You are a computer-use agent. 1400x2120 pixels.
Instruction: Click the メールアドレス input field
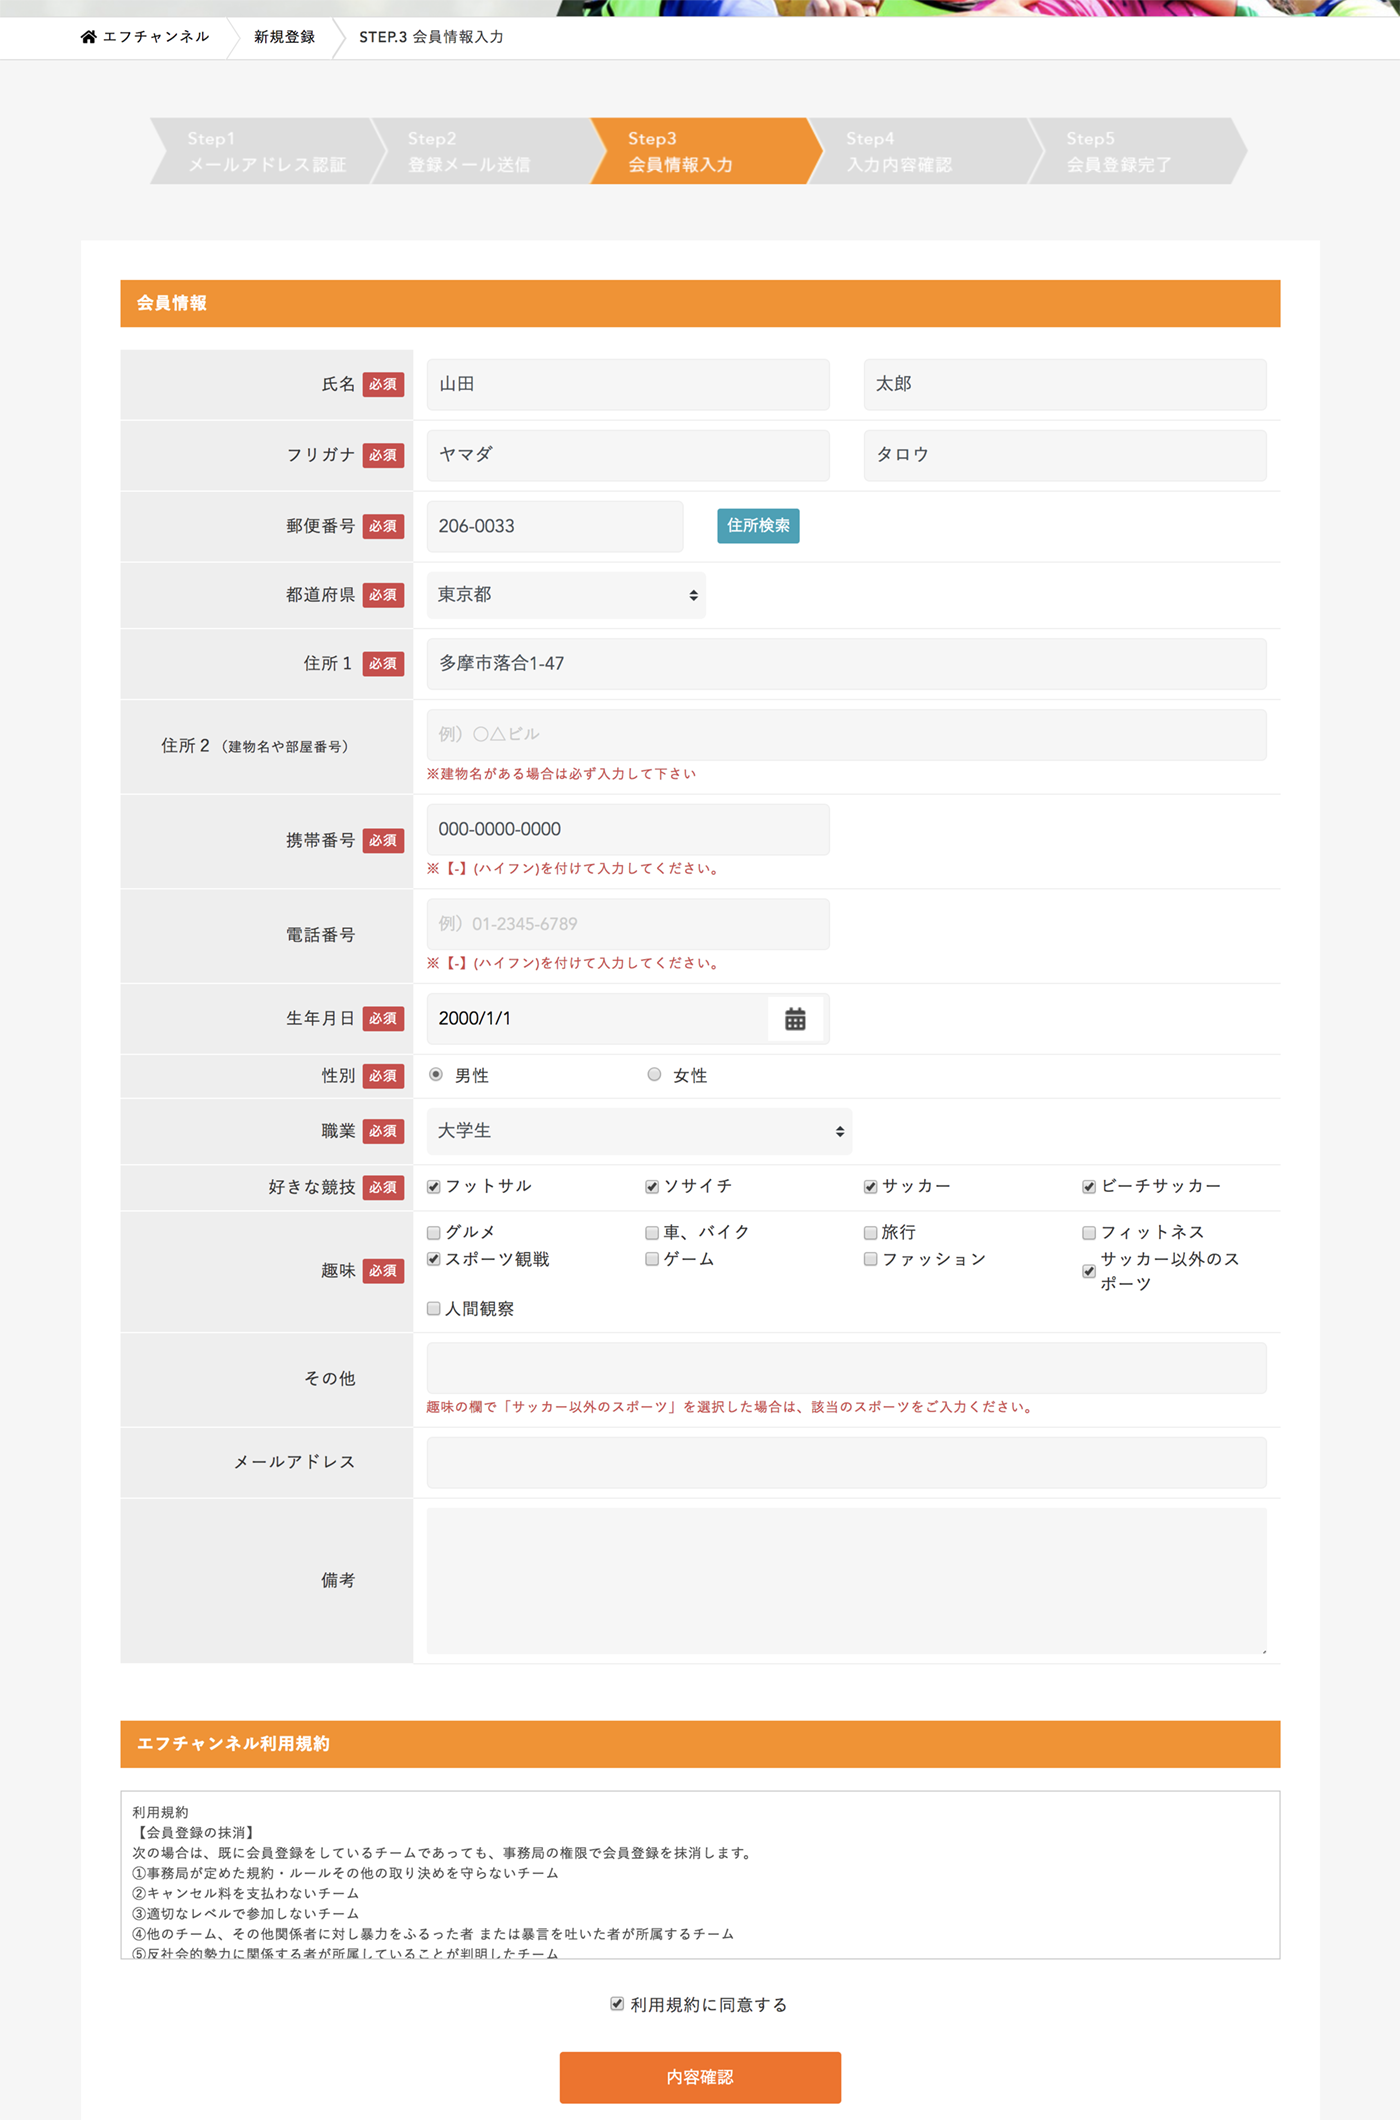click(846, 1462)
